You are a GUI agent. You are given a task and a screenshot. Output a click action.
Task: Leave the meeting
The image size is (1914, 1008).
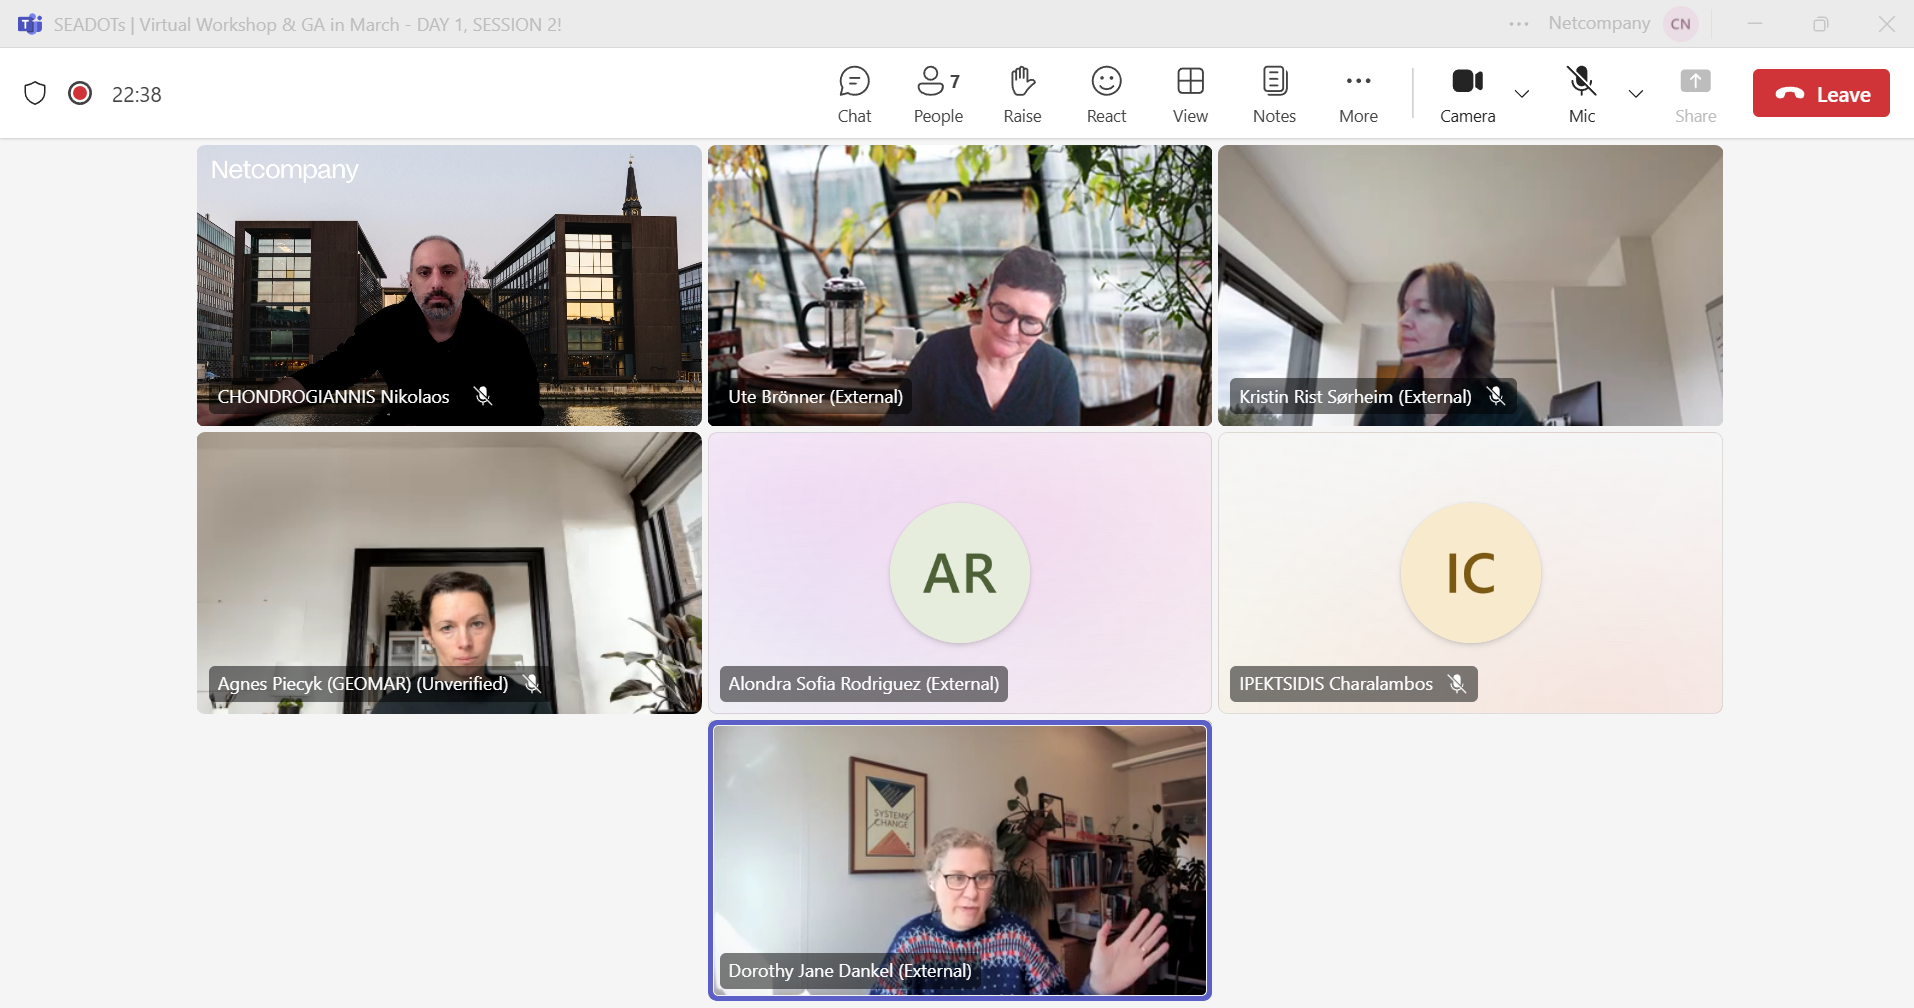[x=1820, y=94]
